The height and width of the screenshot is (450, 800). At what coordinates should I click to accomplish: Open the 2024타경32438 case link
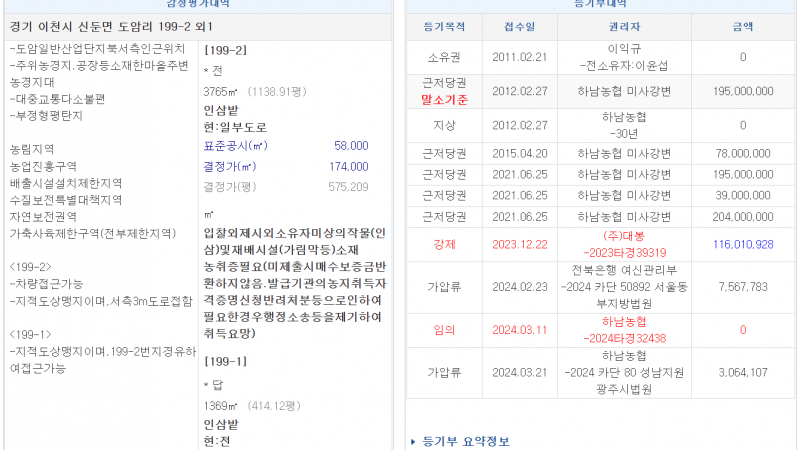(626, 336)
